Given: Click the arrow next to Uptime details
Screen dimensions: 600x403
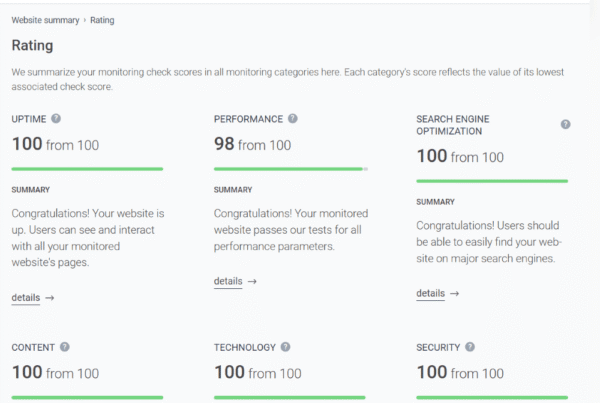Looking at the screenshot, I should [x=50, y=298].
